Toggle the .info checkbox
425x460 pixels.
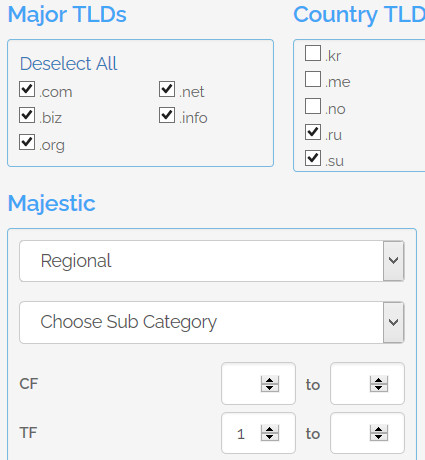[167, 115]
